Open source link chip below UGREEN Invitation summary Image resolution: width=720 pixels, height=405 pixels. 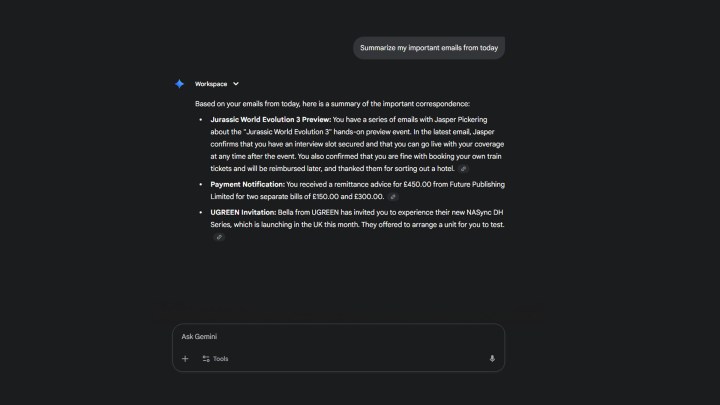219,237
